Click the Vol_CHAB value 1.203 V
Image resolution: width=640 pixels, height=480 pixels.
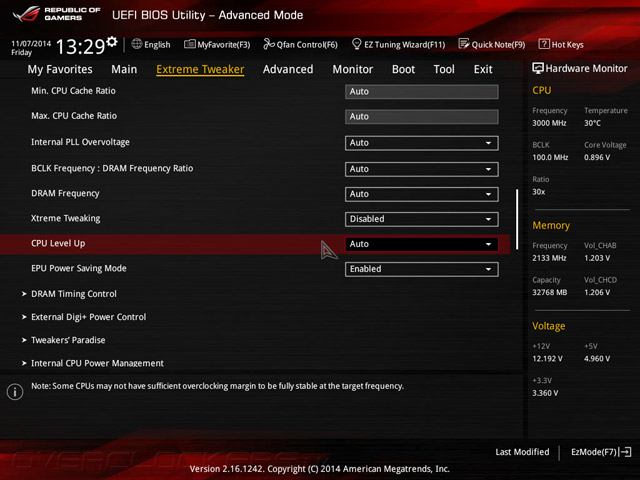point(597,258)
